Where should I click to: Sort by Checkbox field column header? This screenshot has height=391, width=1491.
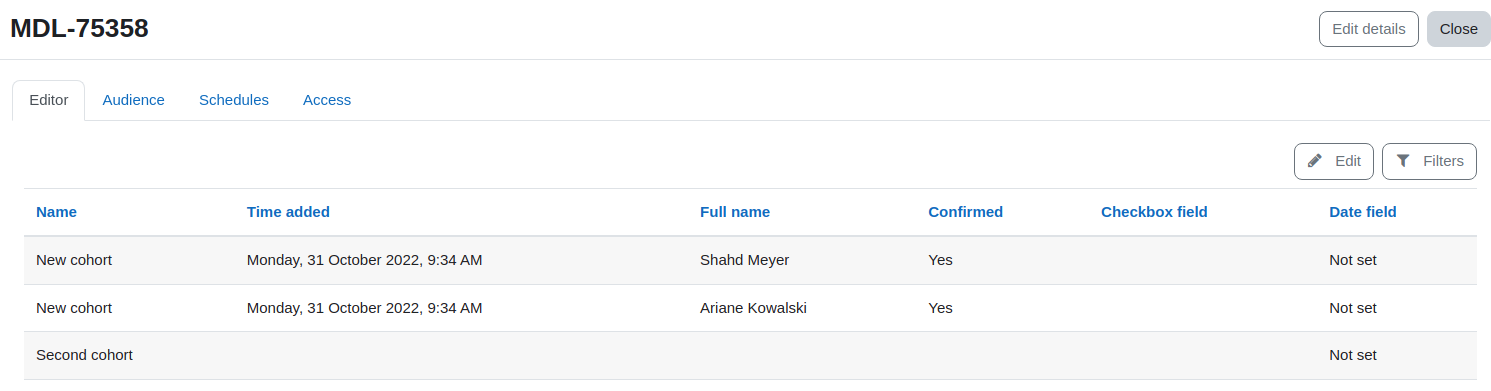click(x=1154, y=212)
